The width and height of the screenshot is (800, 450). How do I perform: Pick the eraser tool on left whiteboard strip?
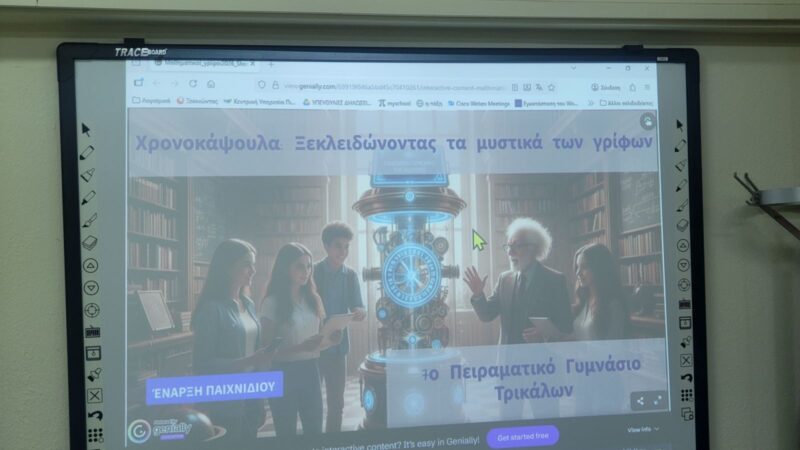[90, 243]
